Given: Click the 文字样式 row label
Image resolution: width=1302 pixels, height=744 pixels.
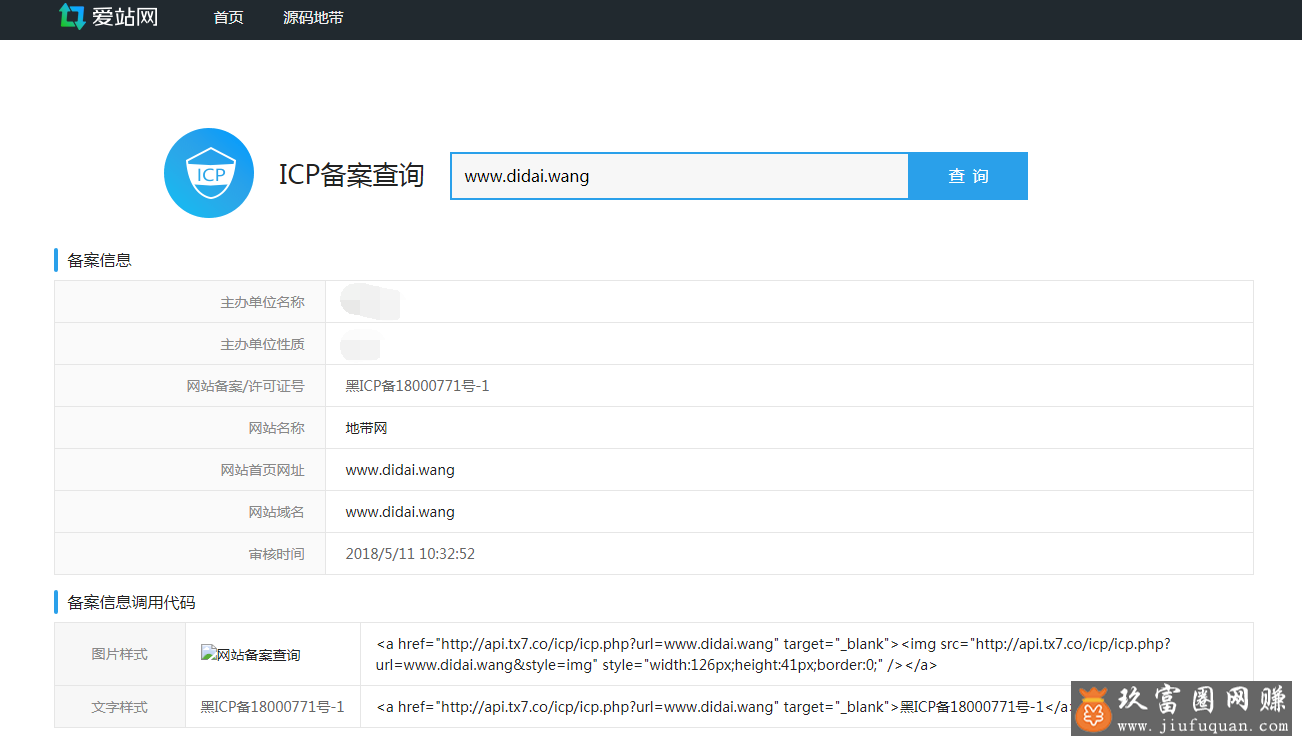Looking at the screenshot, I should tap(119, 707).
